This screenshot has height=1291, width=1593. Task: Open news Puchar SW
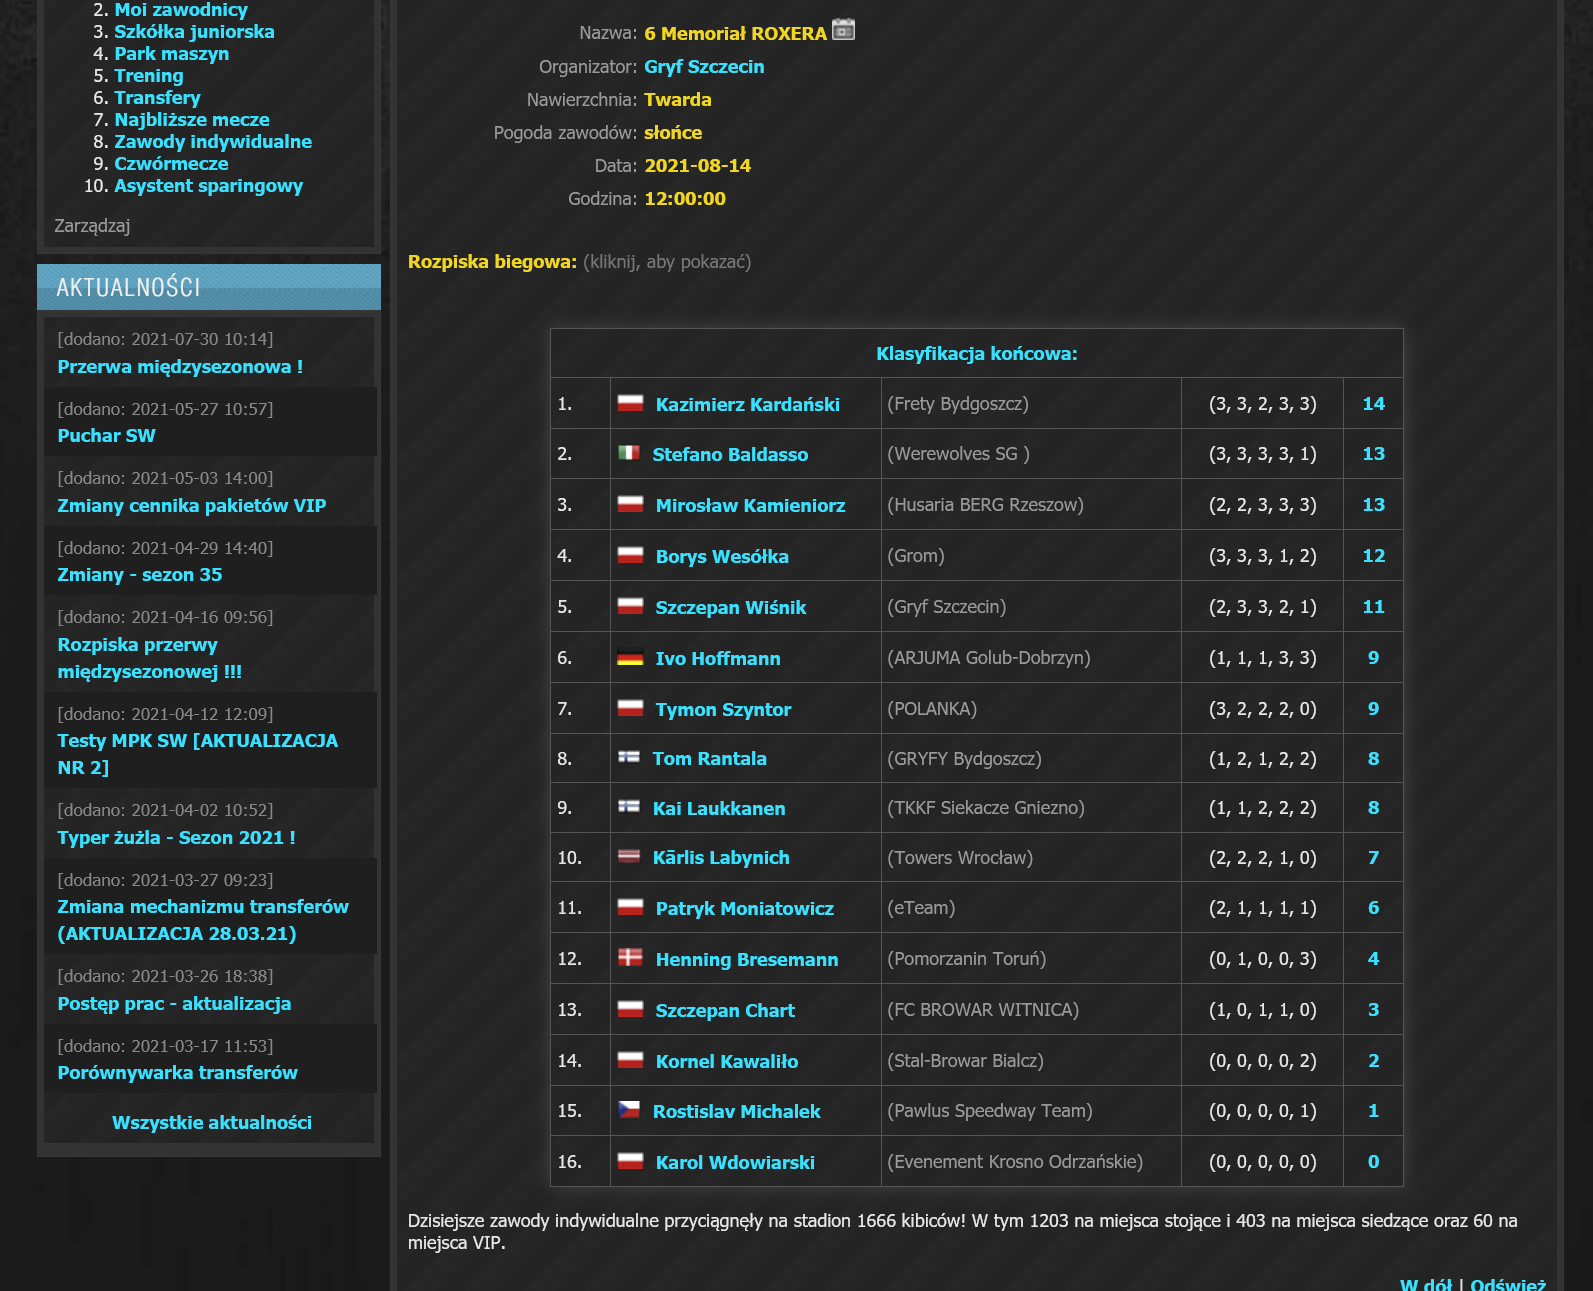106,436
